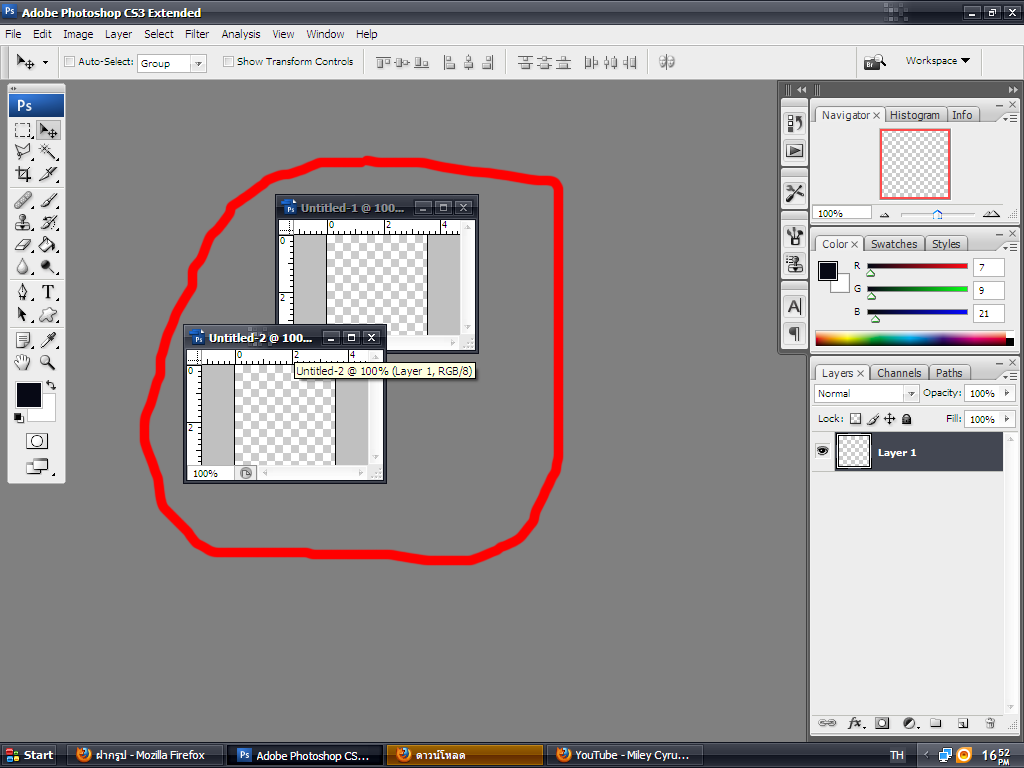Change screen mode button in toolbox
Screen dimensions: 1024x768
coord(37,467)
